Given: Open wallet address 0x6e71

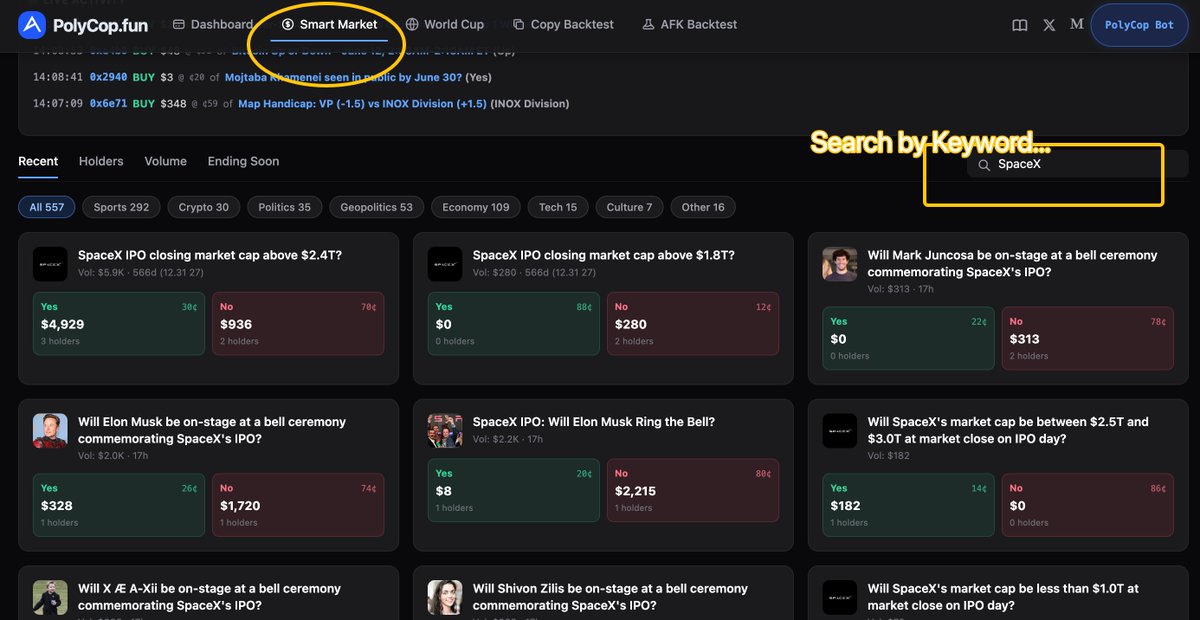Looking at the screenshot, I should tap(108, 103).
